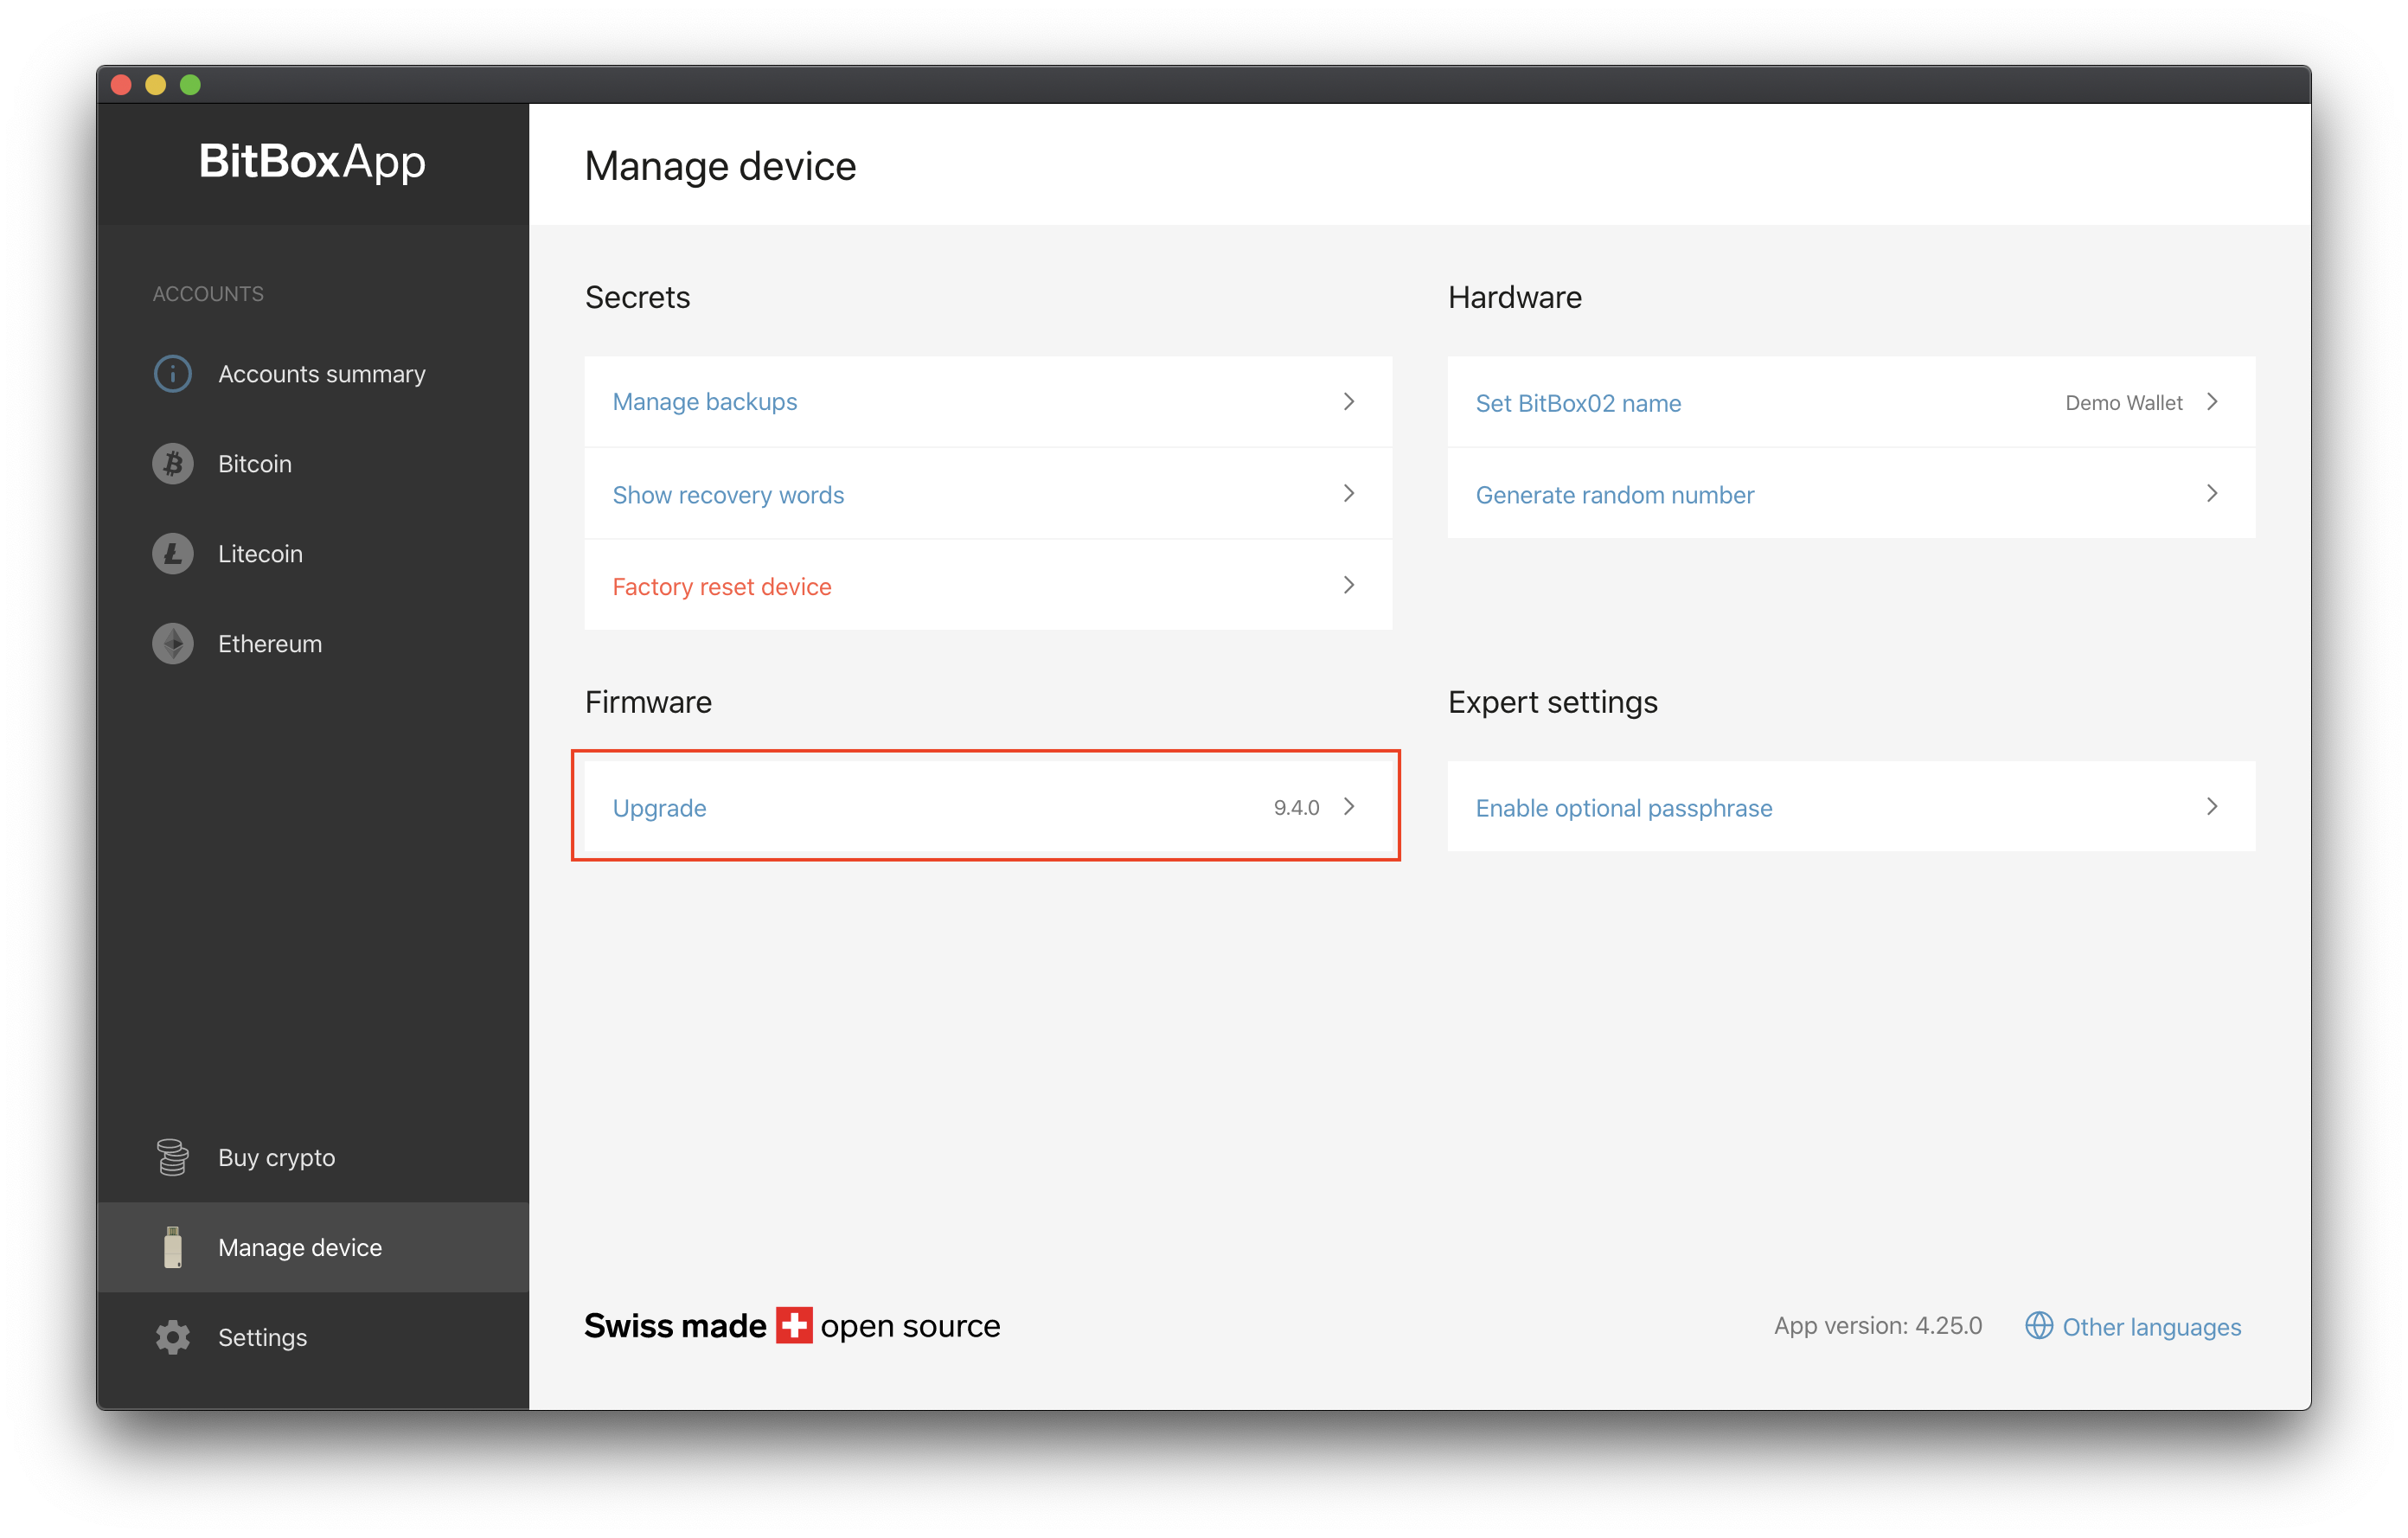Click the Buy crypto coins stack icon
2408x1538 pixels.
[173, 1157]
